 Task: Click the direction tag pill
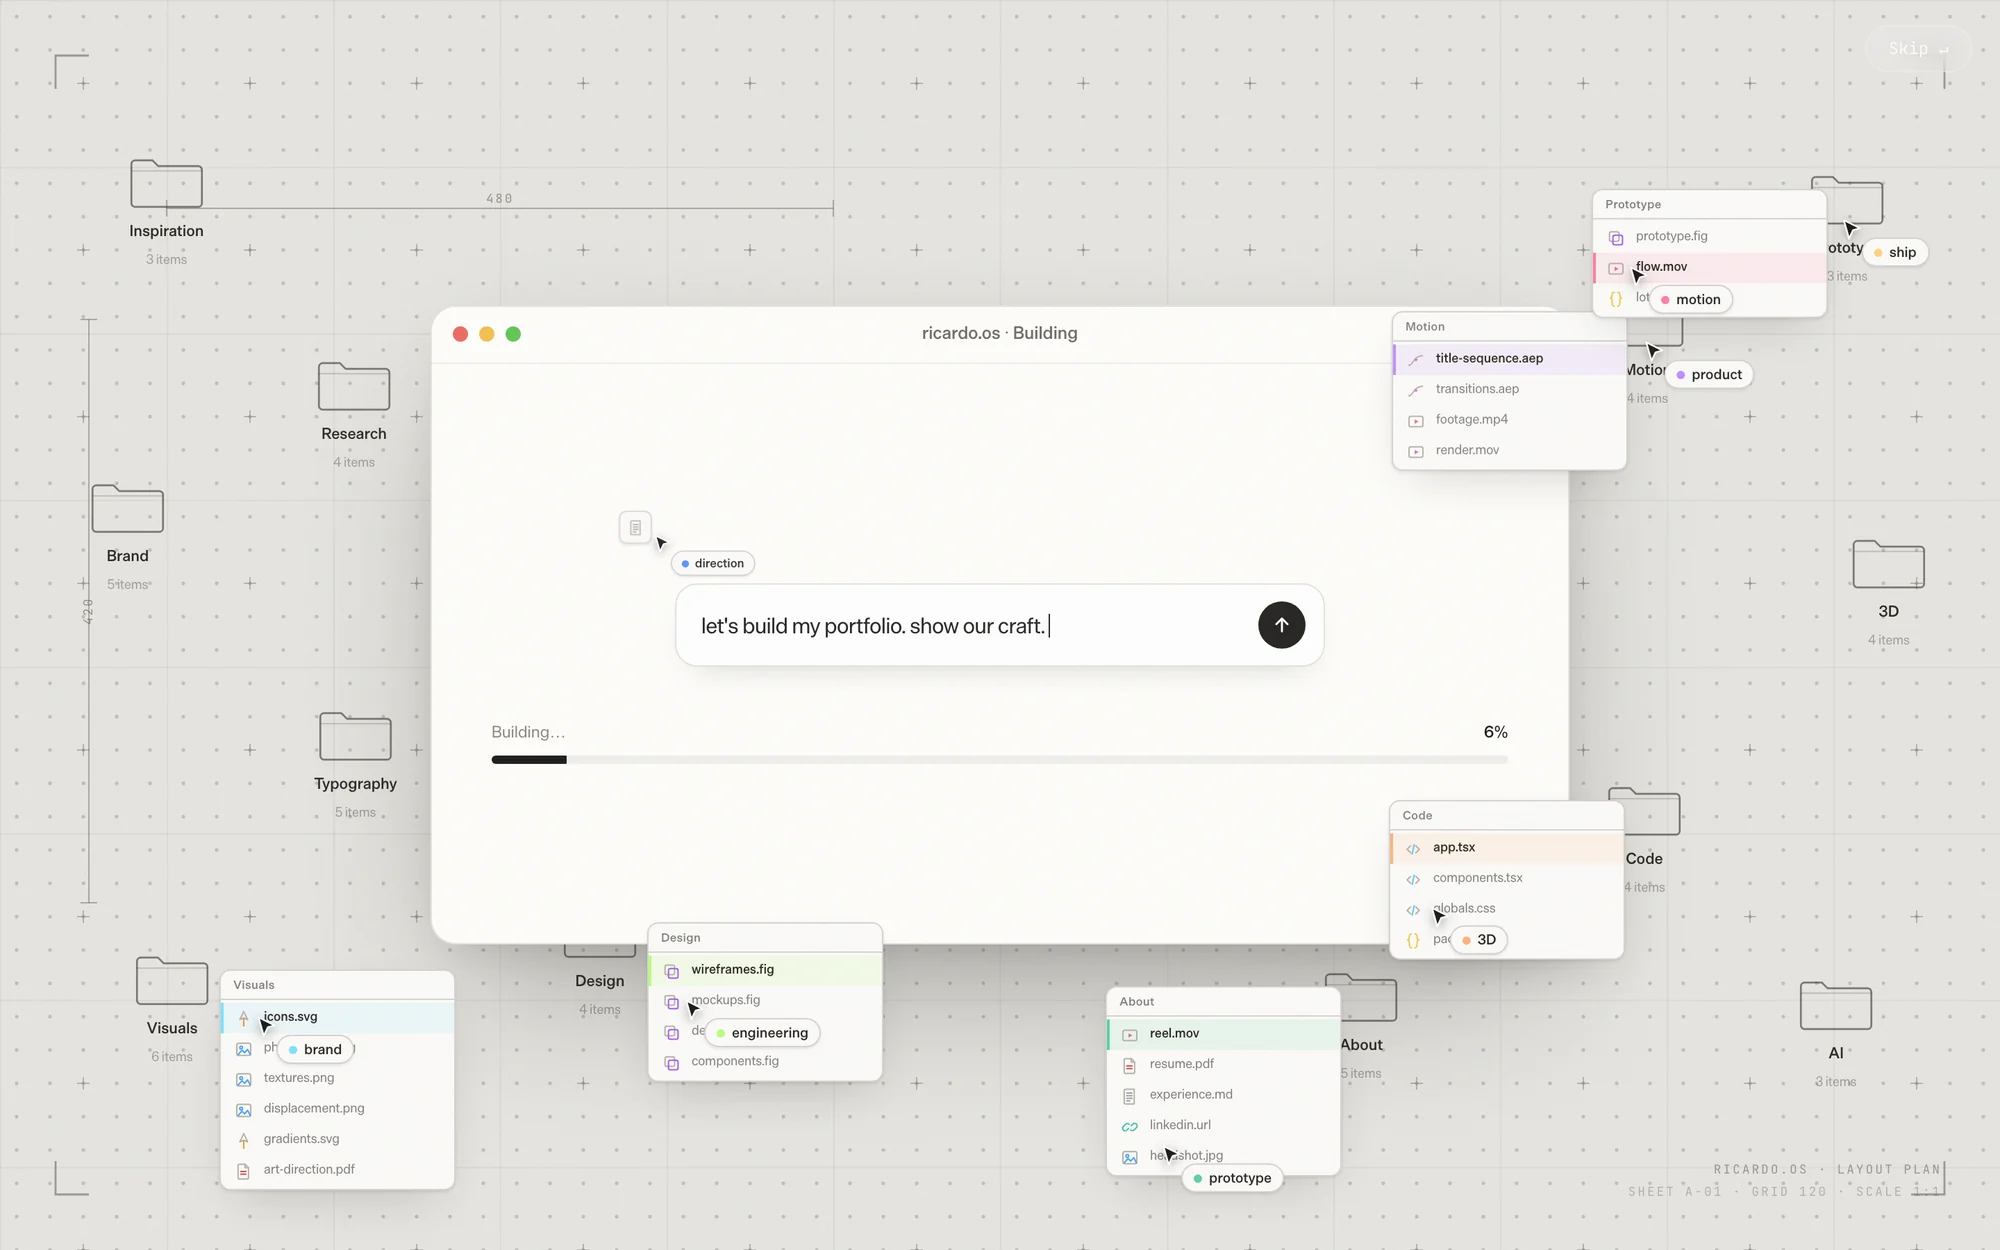tap(713, 564)
